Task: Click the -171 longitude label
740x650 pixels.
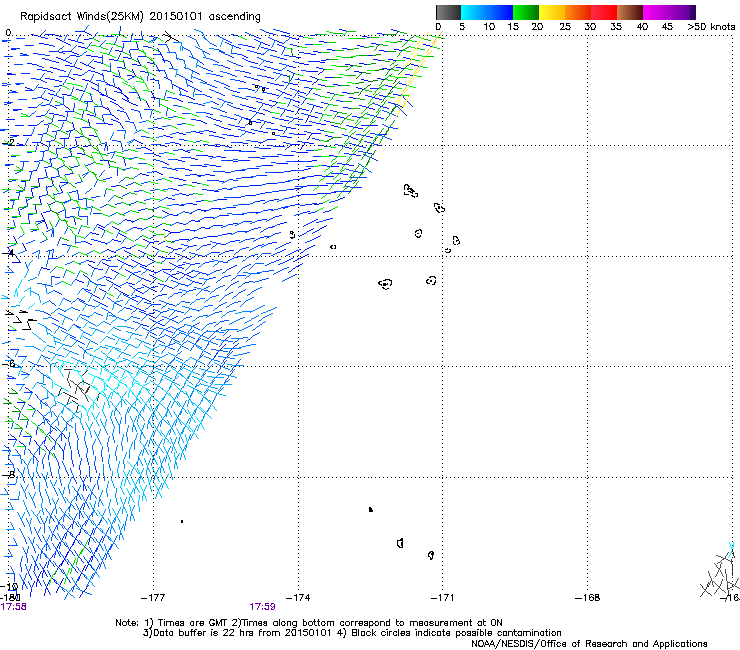Action: (442, 598)
